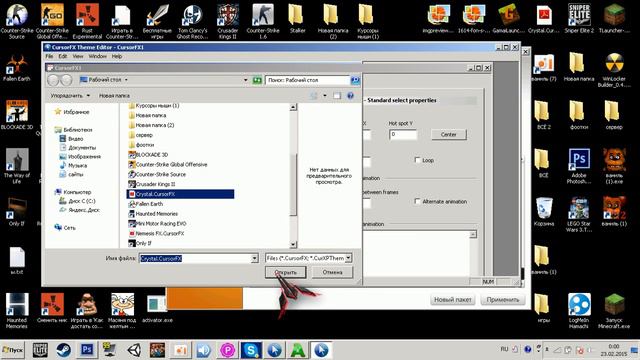The height and width of the screenshot is (360, 640).
Task: Open the Имя файла combo dropdown
Action: point(254,258)
